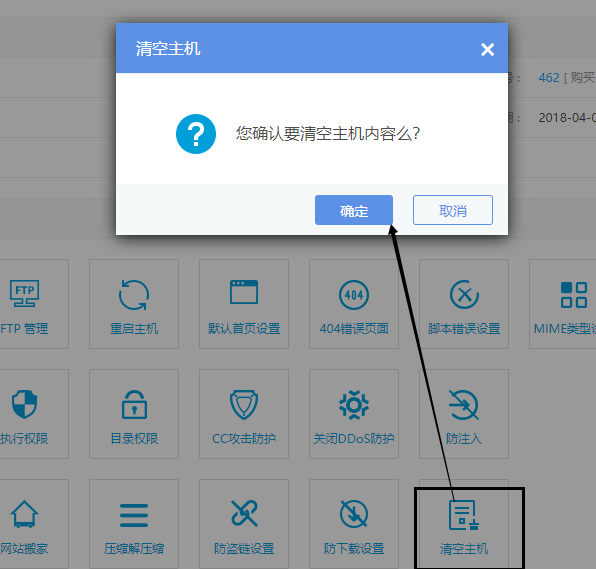The width and height of the screenshot is (596, 569).
Task: Toggle 关闭DDoS防护 gear icon
Action: point(354,405)
